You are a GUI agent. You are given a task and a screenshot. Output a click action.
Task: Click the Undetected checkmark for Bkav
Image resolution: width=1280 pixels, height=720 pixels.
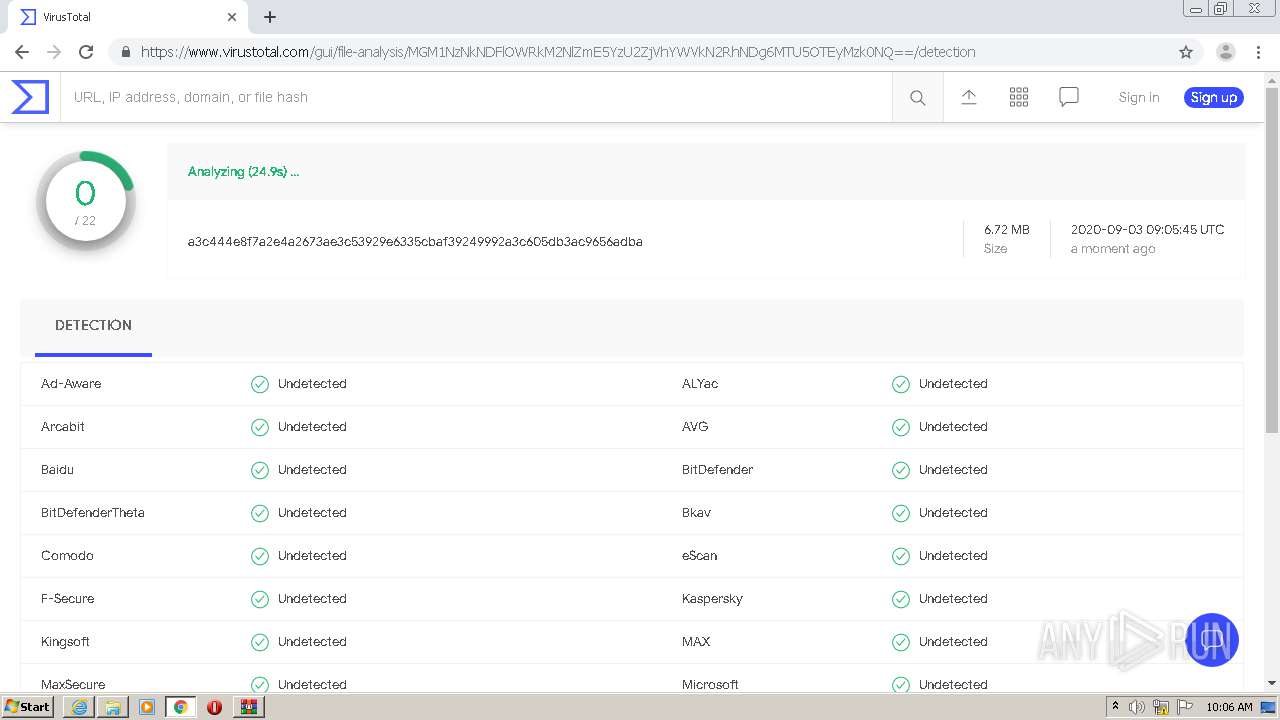[x=901, y=513]
